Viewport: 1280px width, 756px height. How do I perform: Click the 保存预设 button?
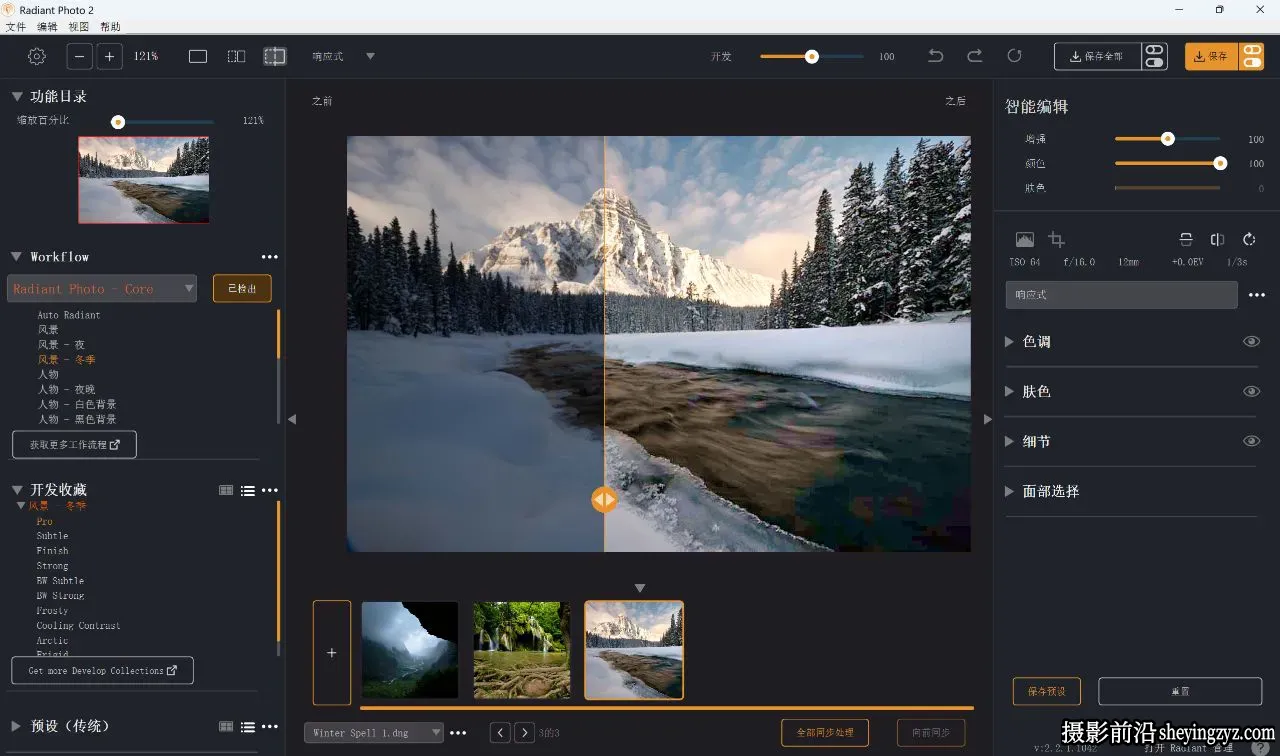tap(1047, 691)
